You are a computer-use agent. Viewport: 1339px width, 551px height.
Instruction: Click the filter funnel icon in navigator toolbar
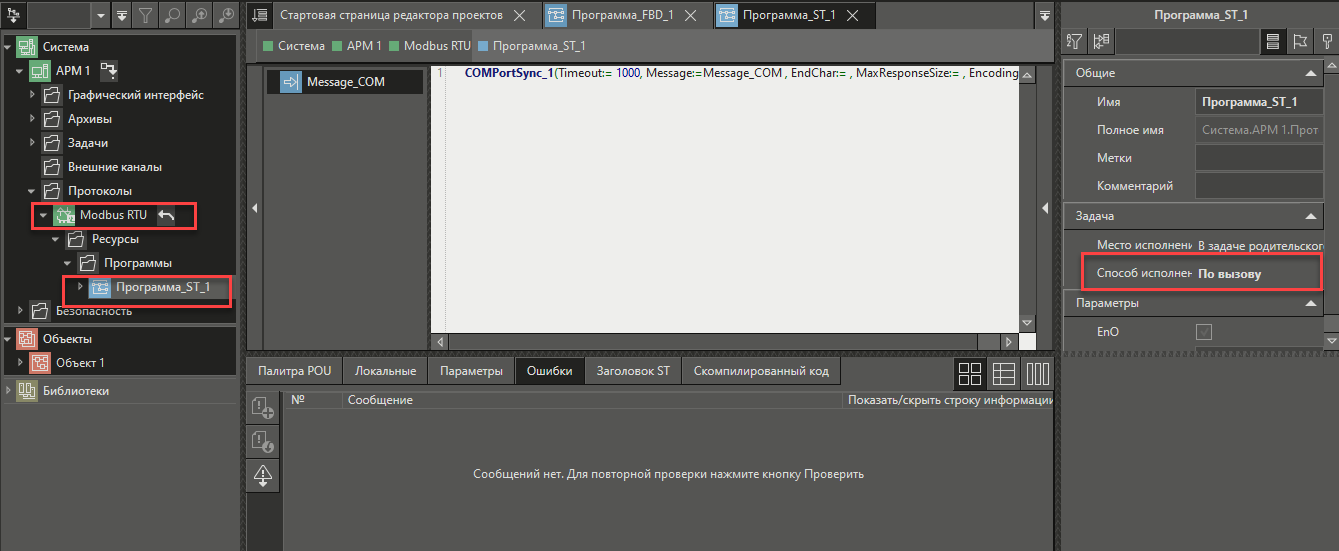point(147,15)
